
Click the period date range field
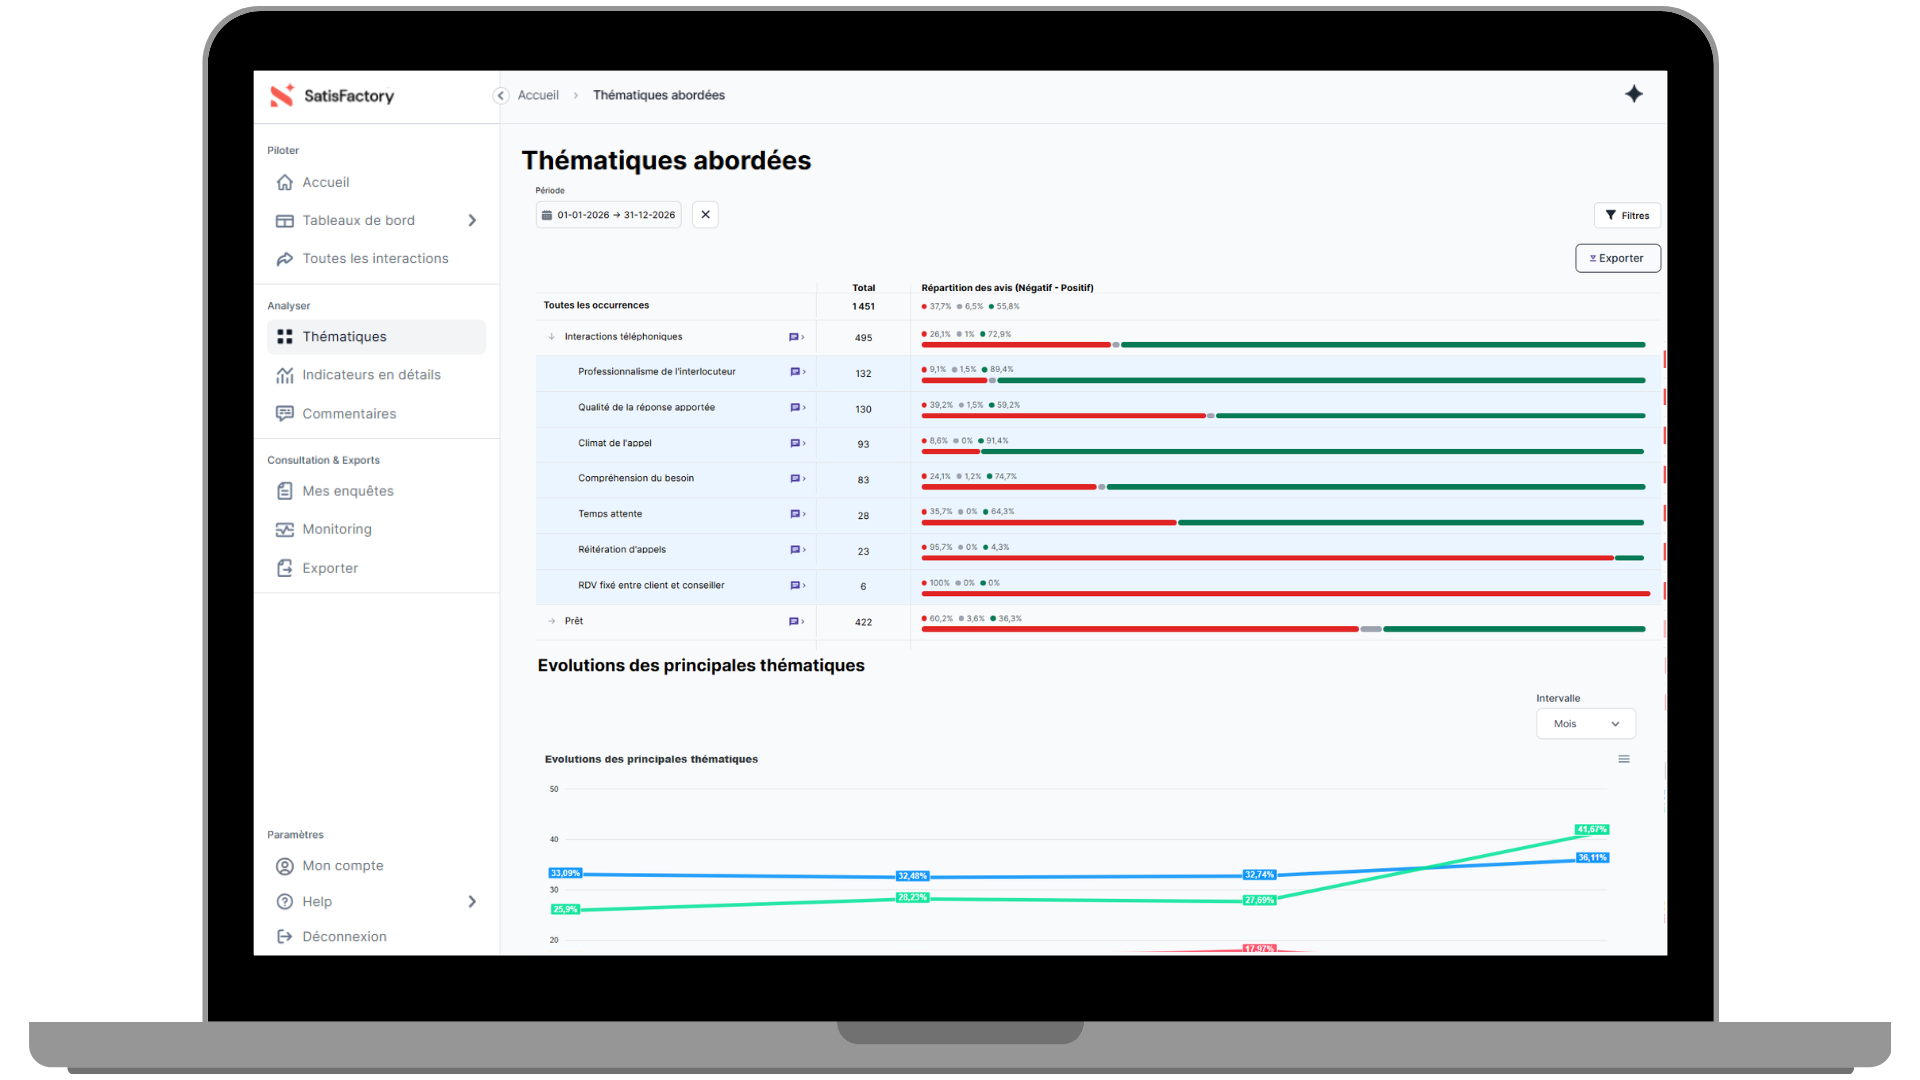click(609, 215)
